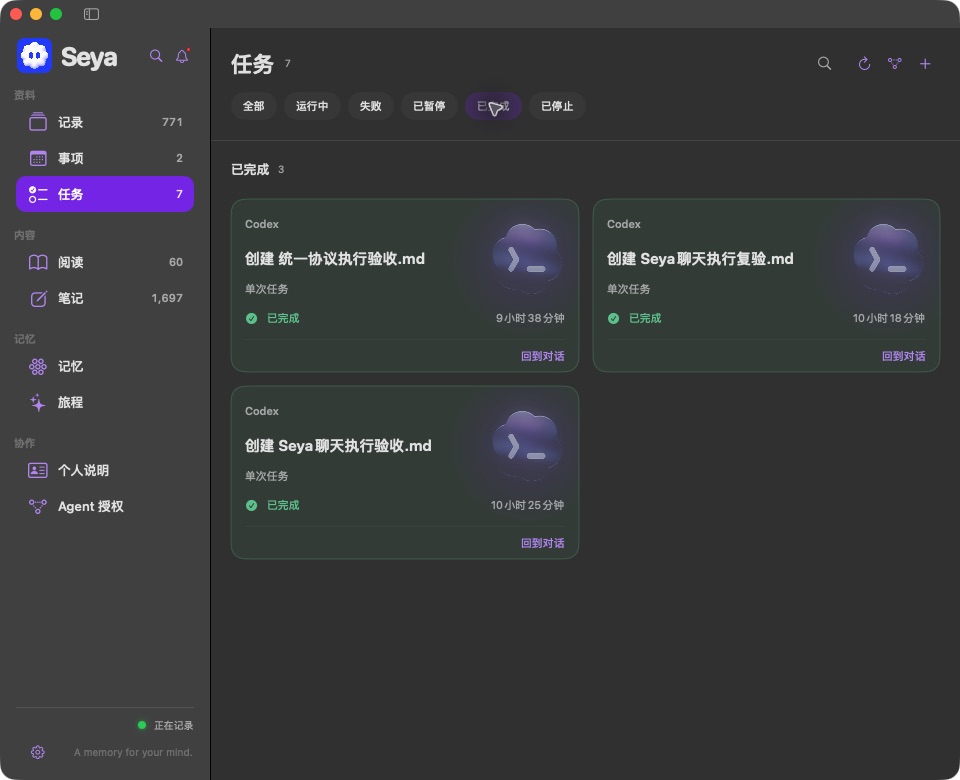
Task: Select the 运行中 filter tab
Action: pos(312,106)
